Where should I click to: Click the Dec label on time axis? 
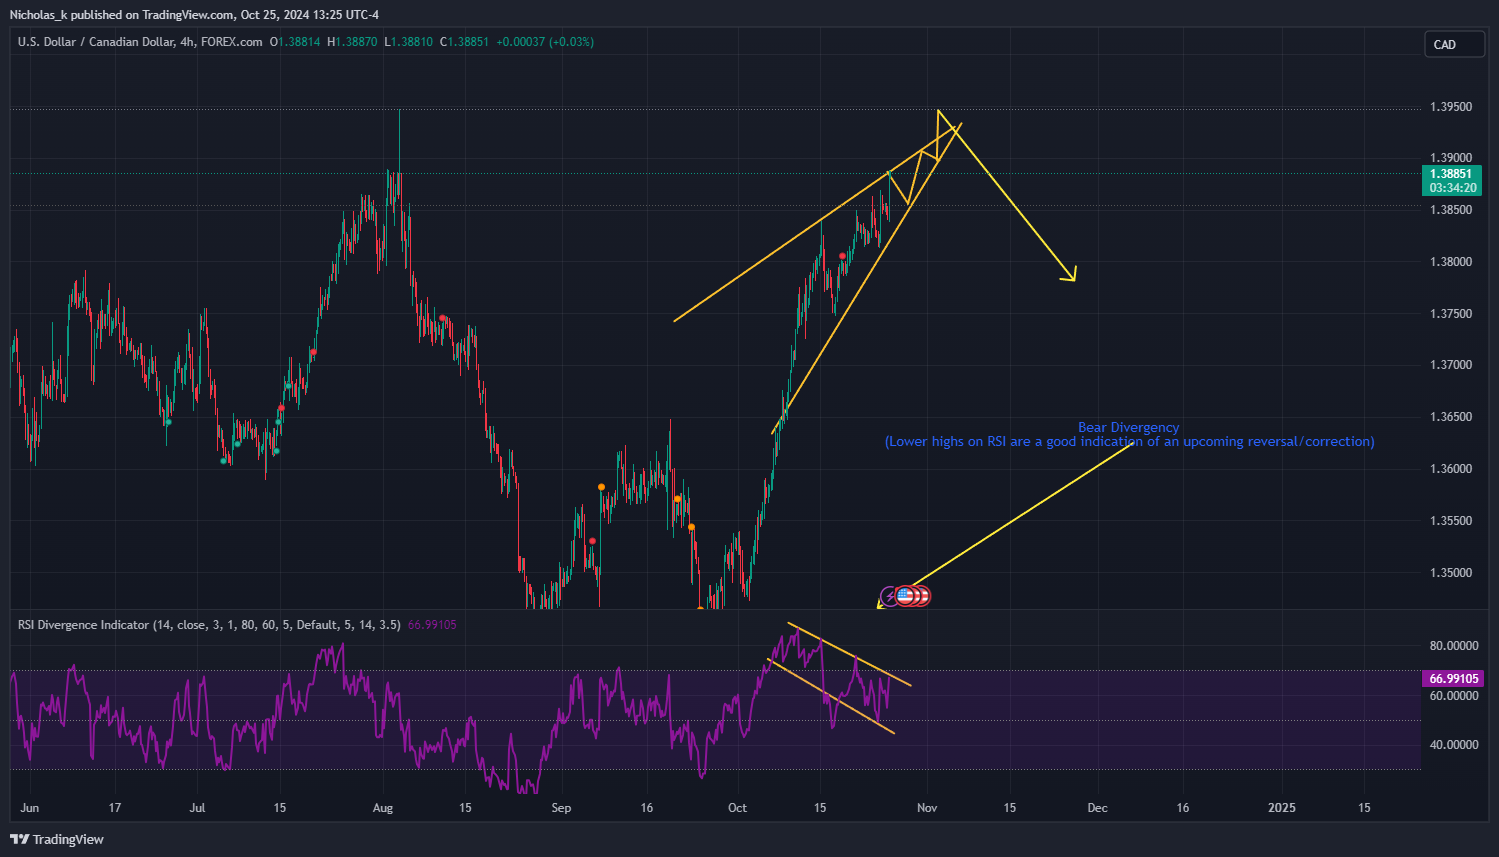click(1097, 808)
